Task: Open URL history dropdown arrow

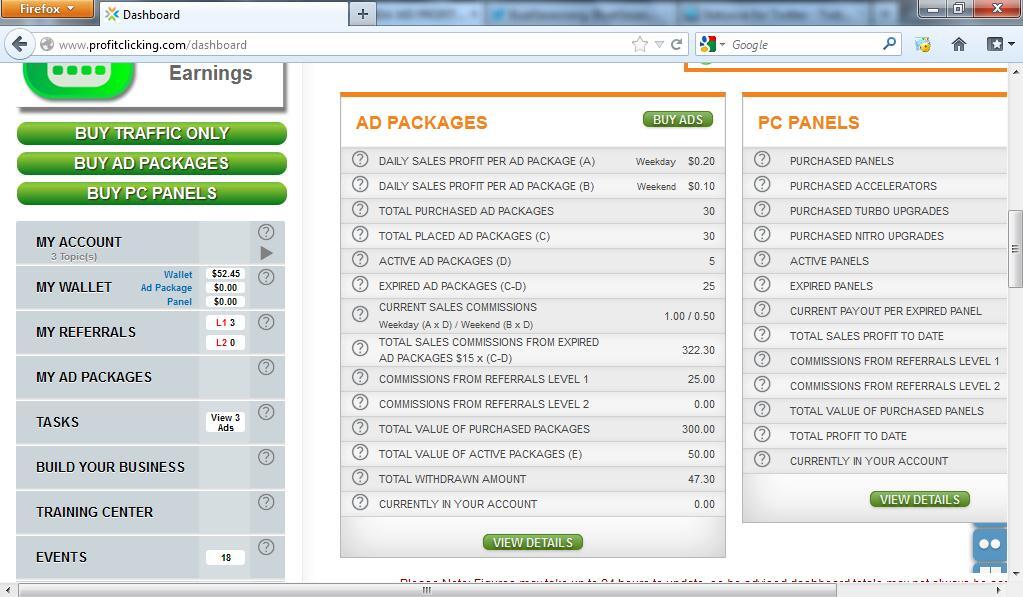Action: click(660, 44)
